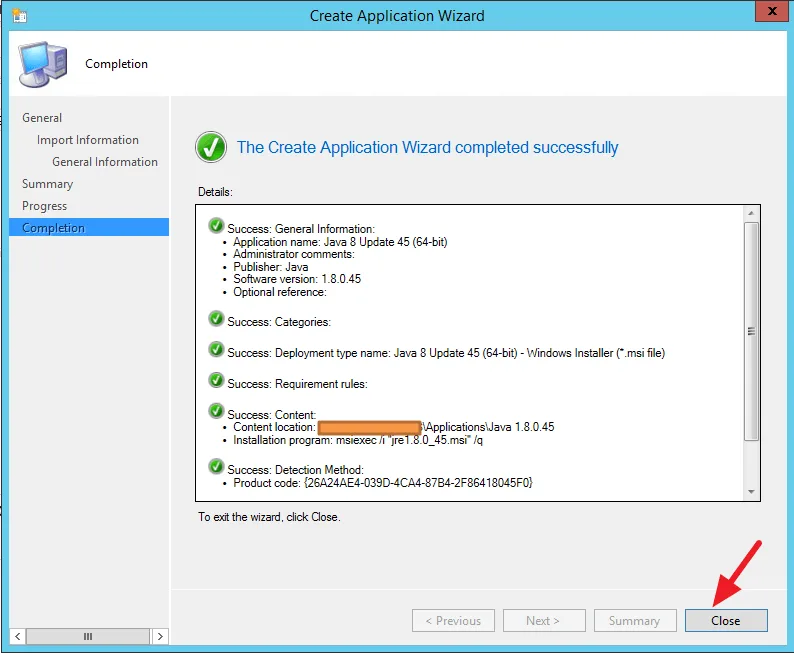This screenshot has width=794, height=653.
Task: Select General step in wizard sidebar
Action: [42, 118]
